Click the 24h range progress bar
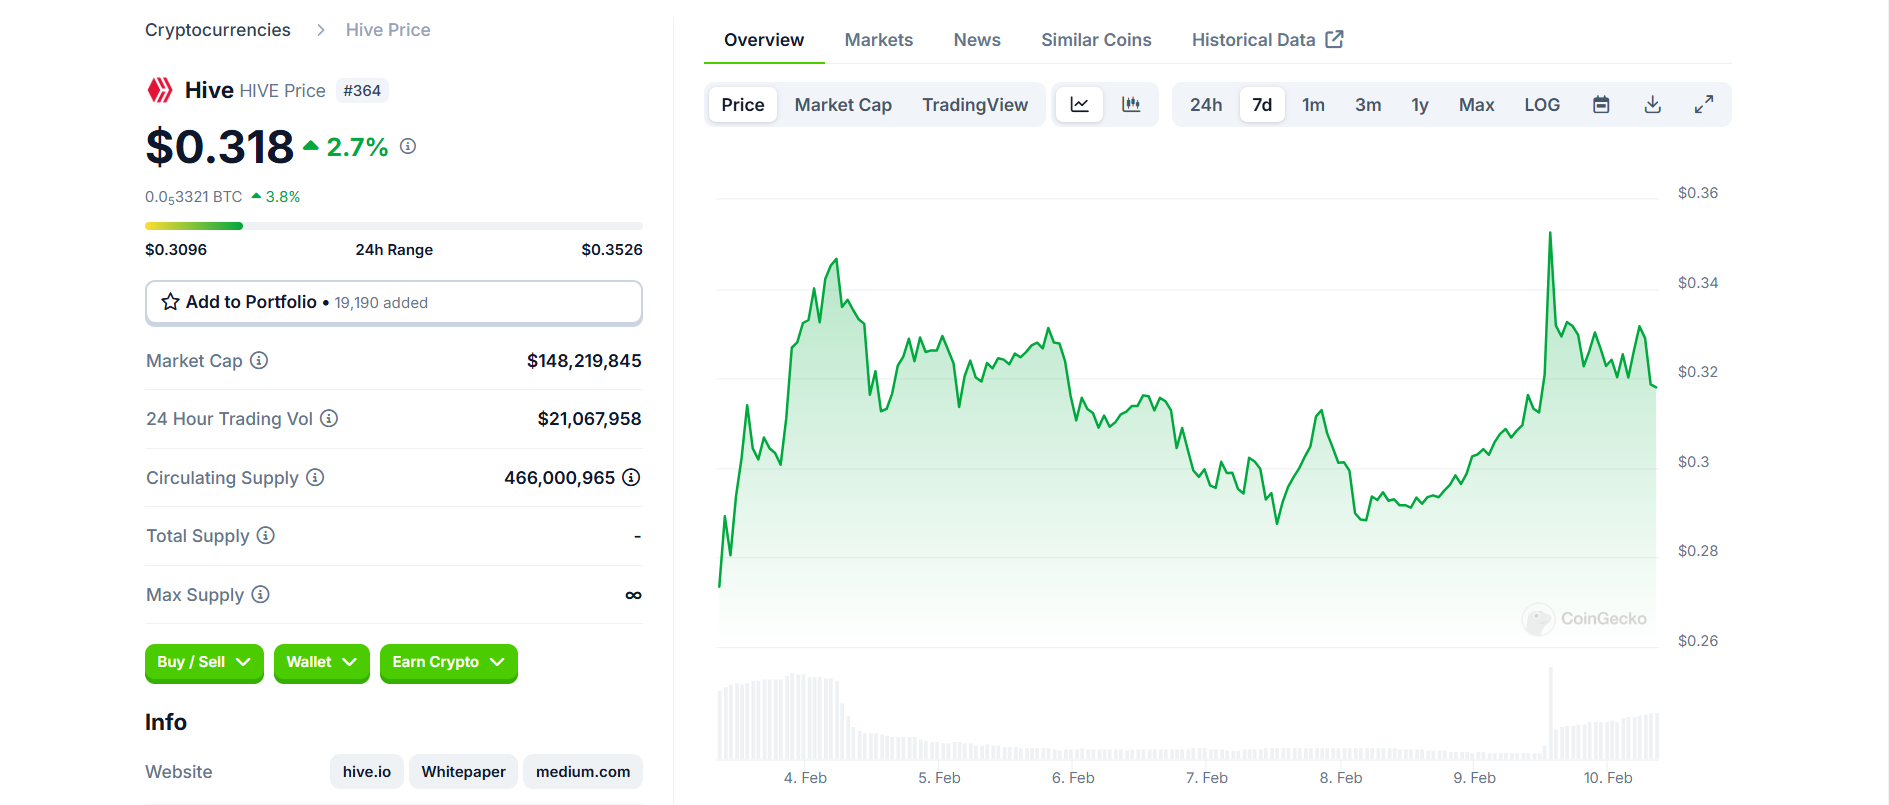Viewport: 1889px width, 805px height. (x=394, y=226)
